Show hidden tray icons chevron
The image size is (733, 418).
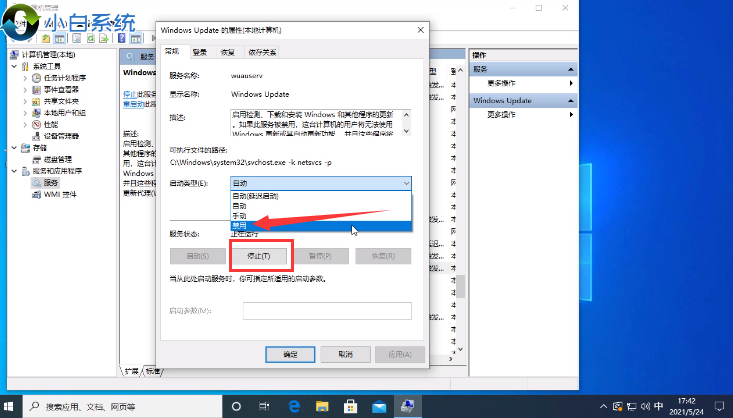[604, 406]
